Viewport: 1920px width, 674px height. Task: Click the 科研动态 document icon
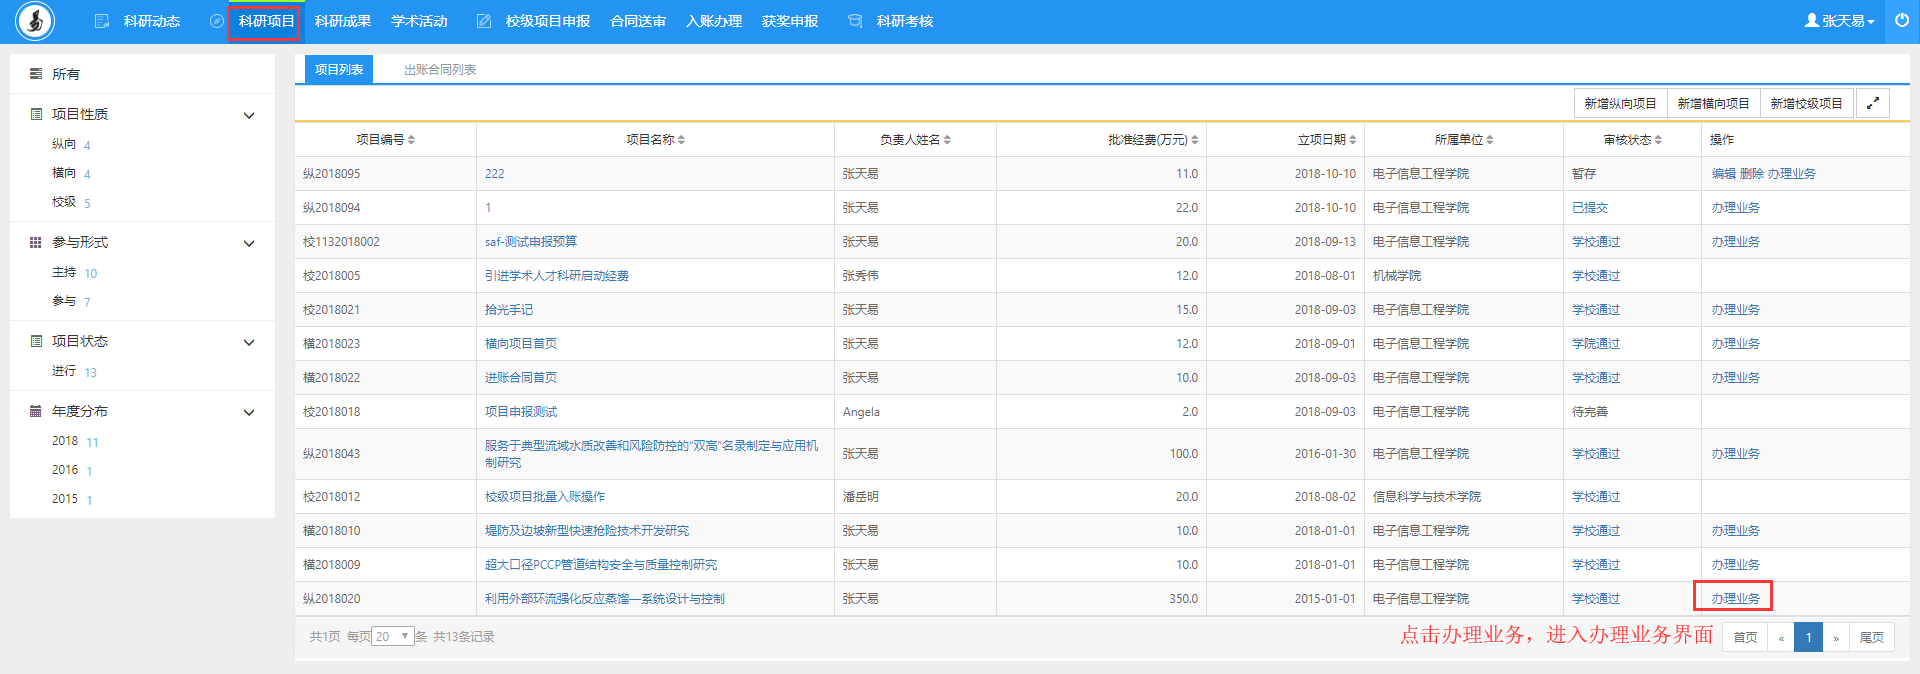coord(102,21)
